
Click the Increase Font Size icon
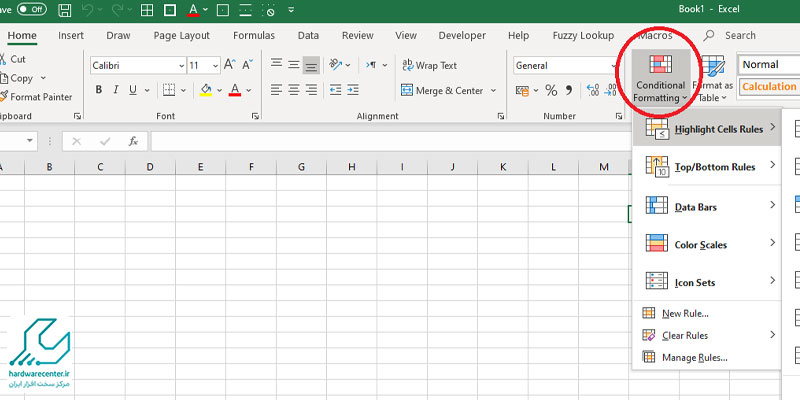230,65
